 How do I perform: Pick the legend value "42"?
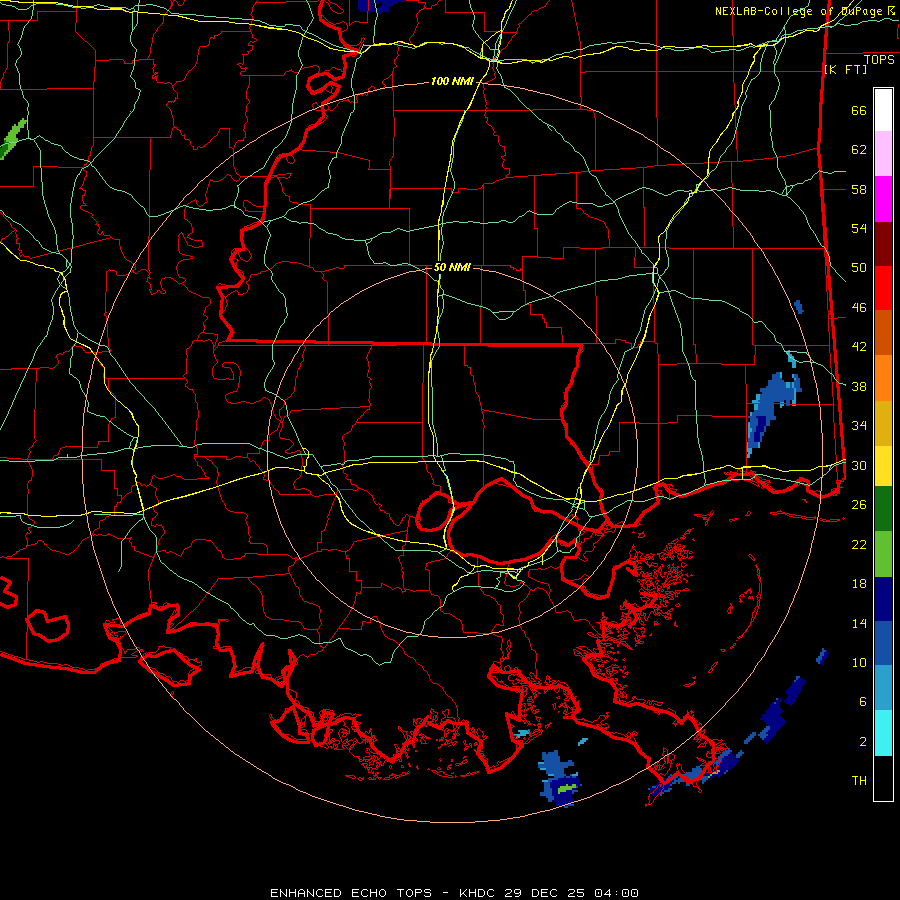pos(859,347)
